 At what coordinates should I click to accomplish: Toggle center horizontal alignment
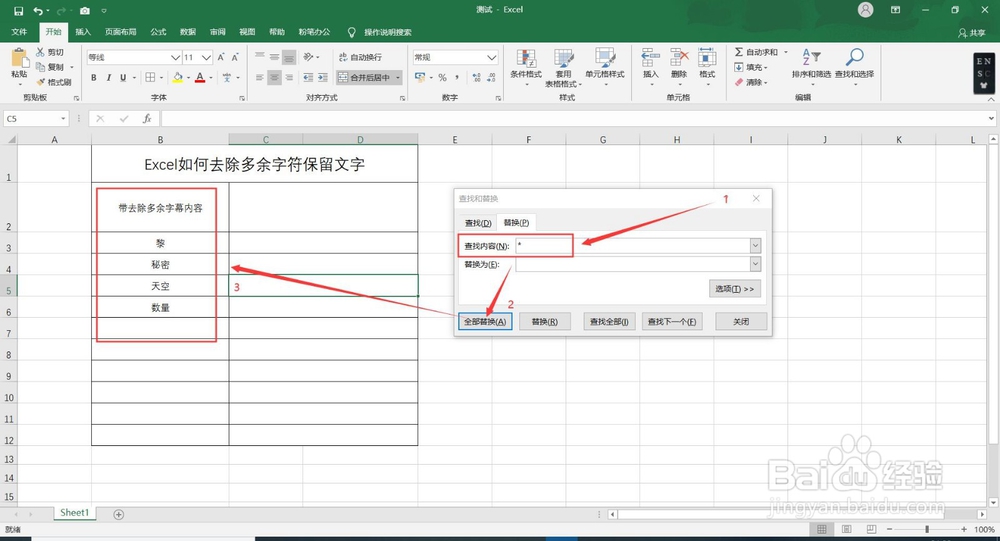[x=274, y=77]
